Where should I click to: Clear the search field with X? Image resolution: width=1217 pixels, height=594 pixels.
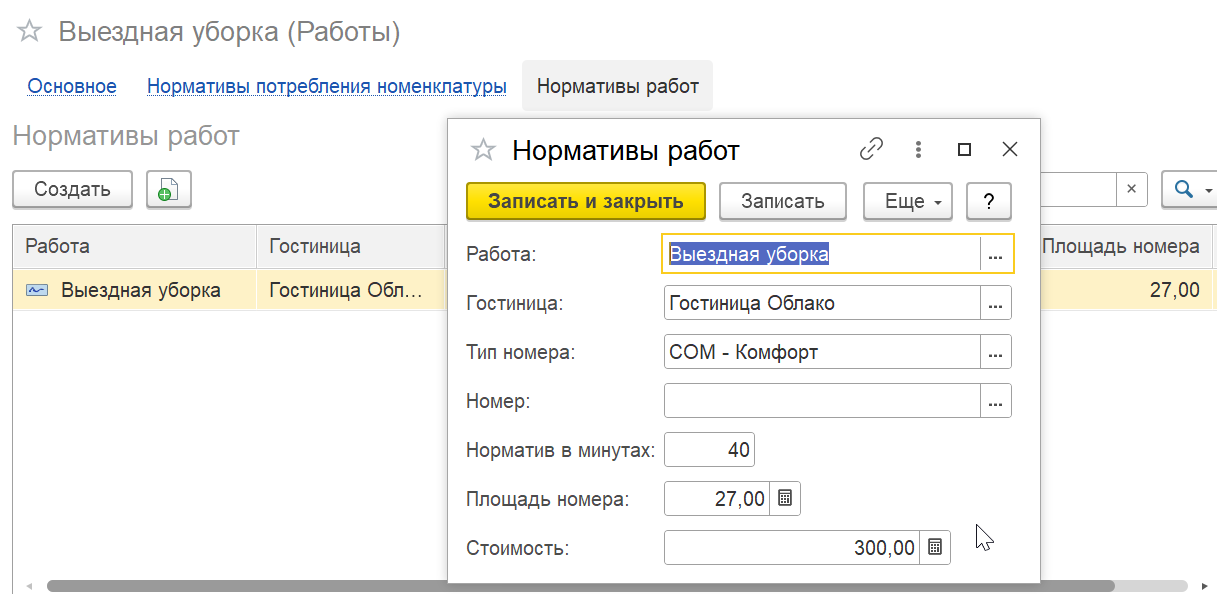[1131, 189]
